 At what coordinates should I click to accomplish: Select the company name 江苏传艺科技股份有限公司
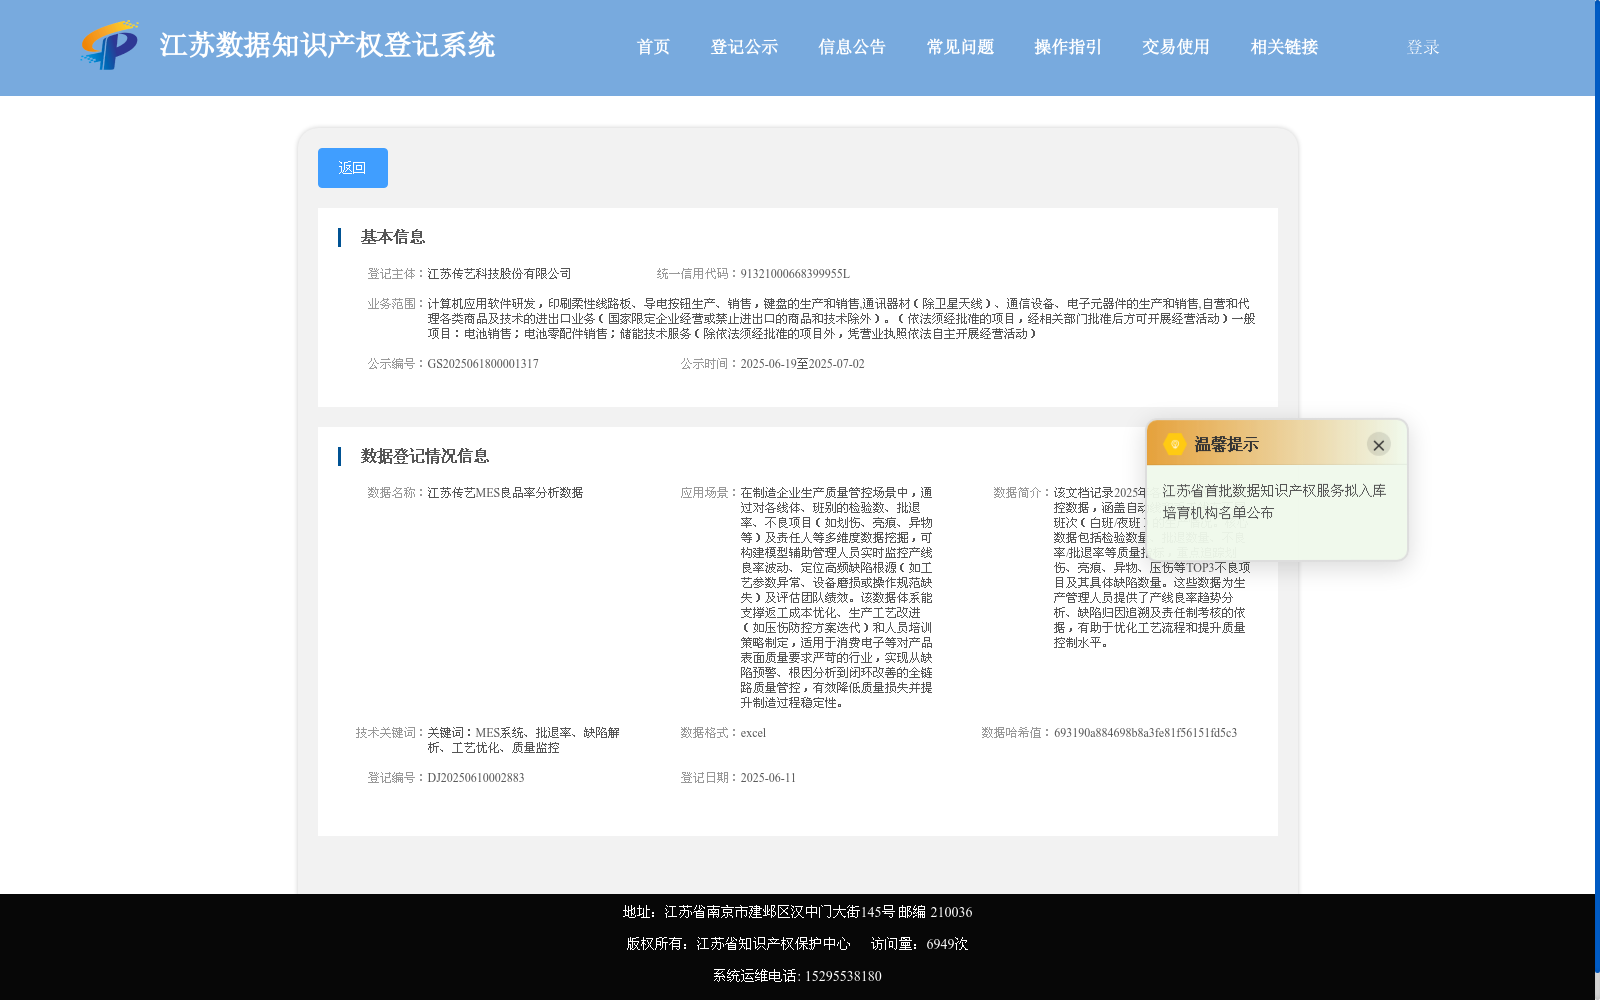click(x=499, y=274)
